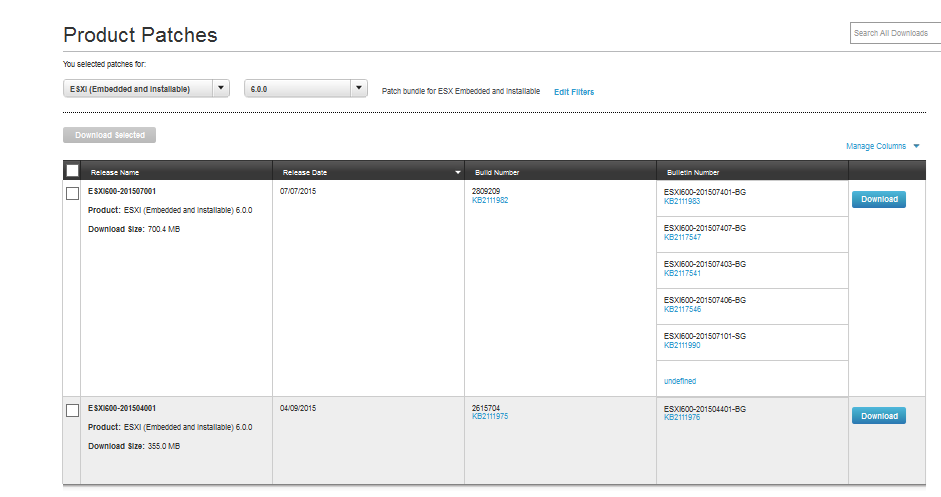Tick the checkbox for ESXi600-201507001
Viewport: 941px width, 497px height.
click(x=72, y=193)
